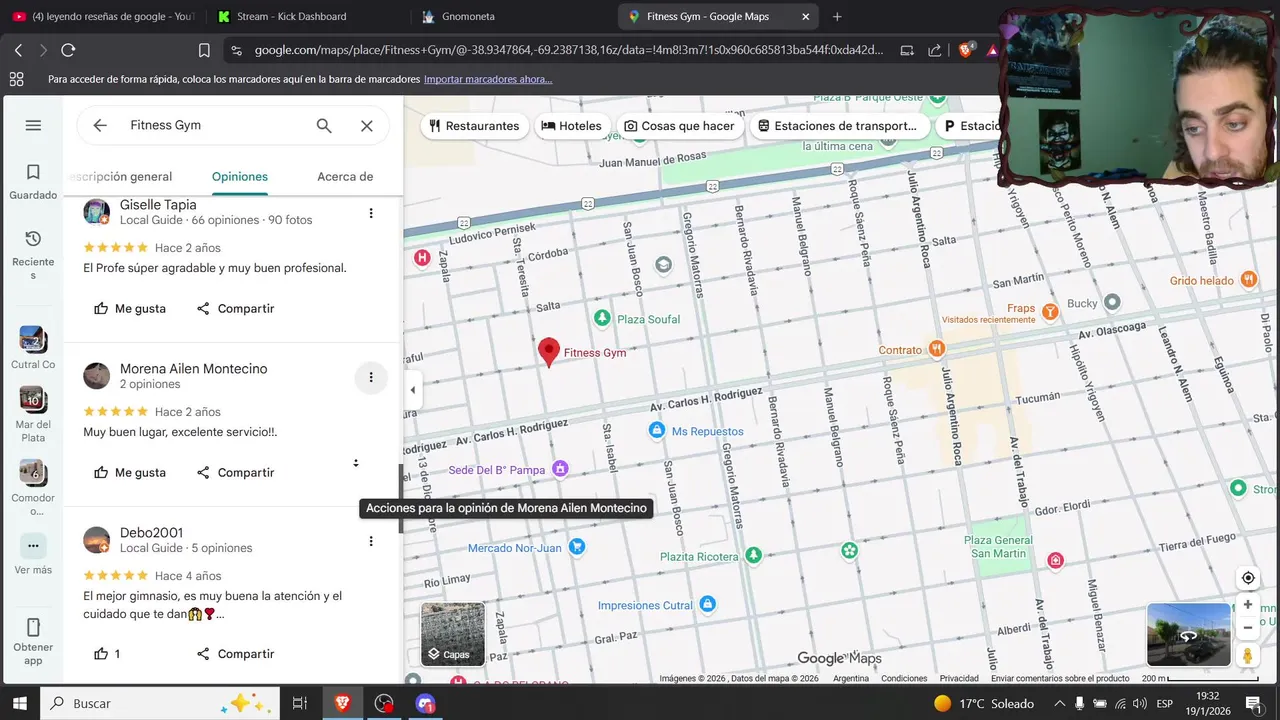This screenshot has width=1280, height=720.
Task: Open the Privacidad footer link
Action: pyautogui.click(x=959, y=678)
